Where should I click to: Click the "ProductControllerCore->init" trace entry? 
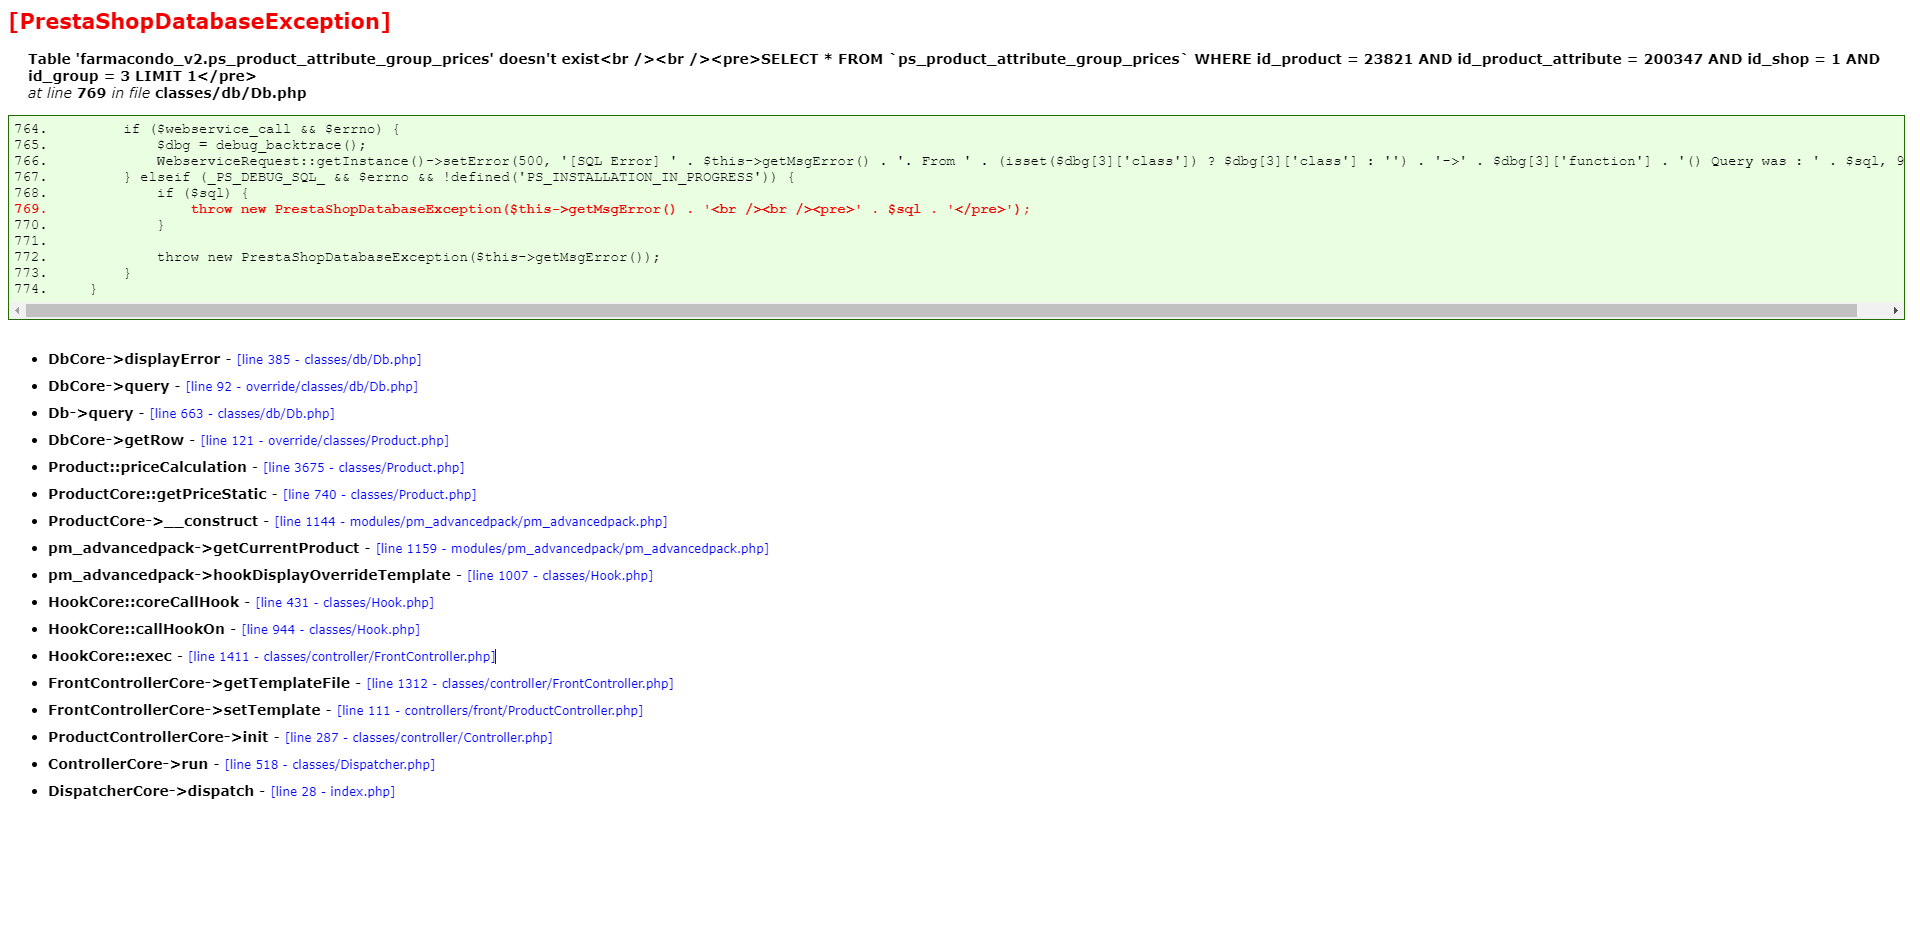click(x=158, y=737)
